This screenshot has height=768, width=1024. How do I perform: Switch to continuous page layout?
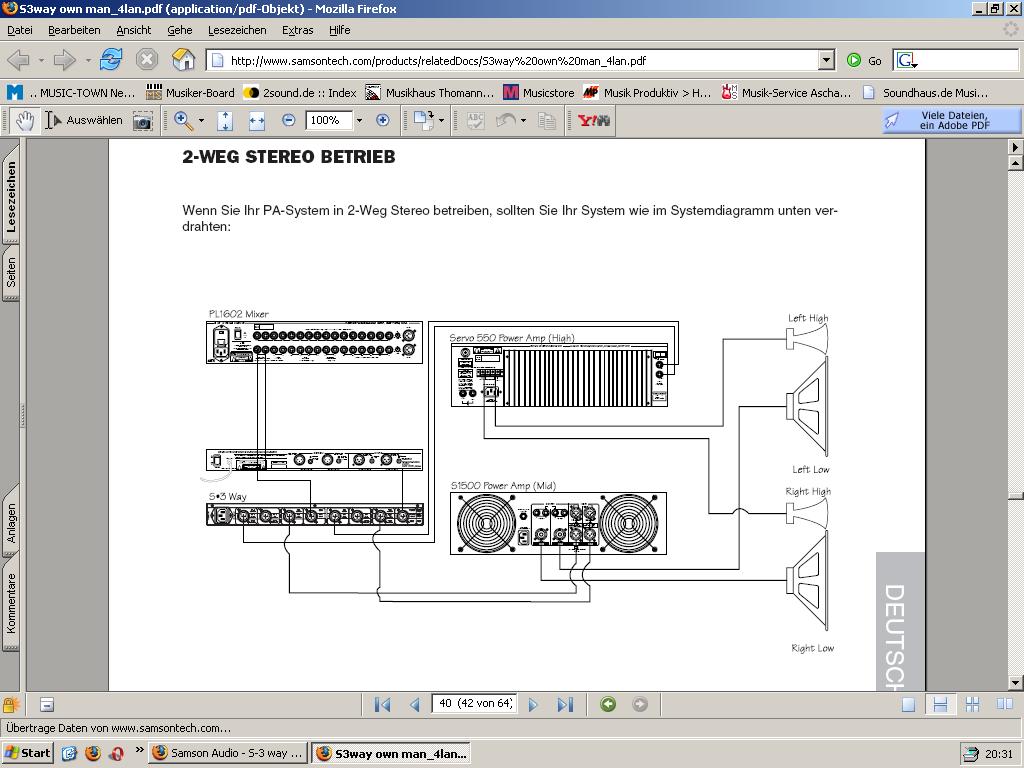[940, 705]
